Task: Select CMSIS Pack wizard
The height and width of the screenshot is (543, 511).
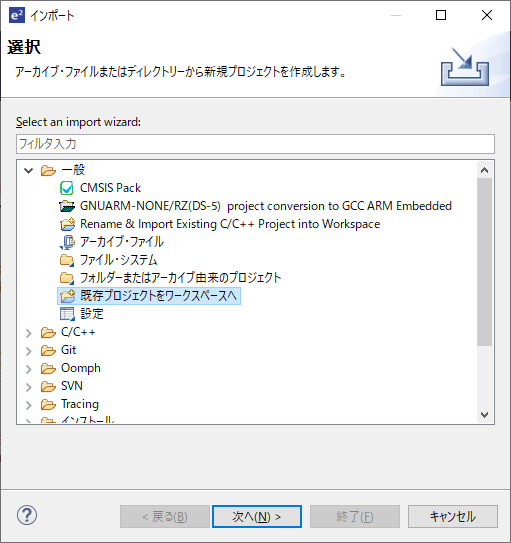Action: point(110,188)
